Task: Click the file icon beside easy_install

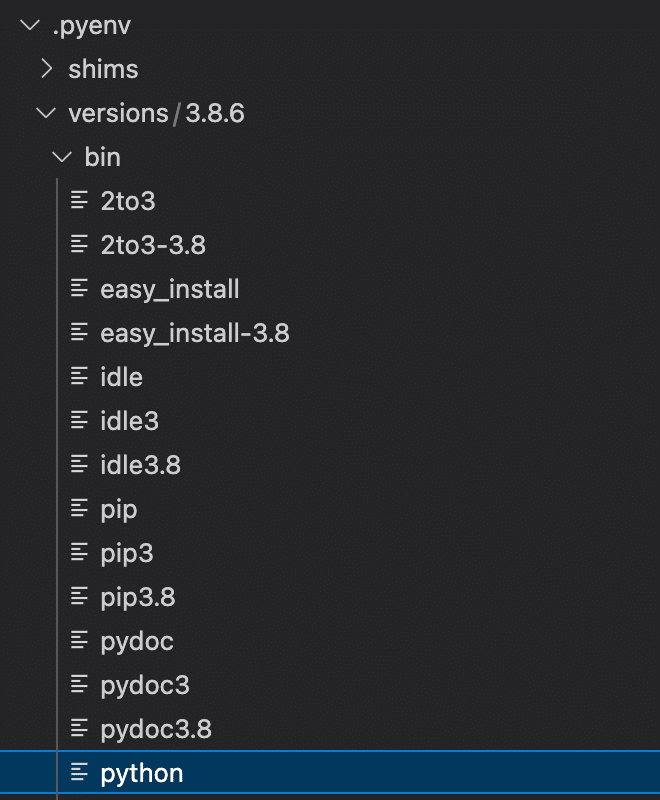Action: [80, 288]
